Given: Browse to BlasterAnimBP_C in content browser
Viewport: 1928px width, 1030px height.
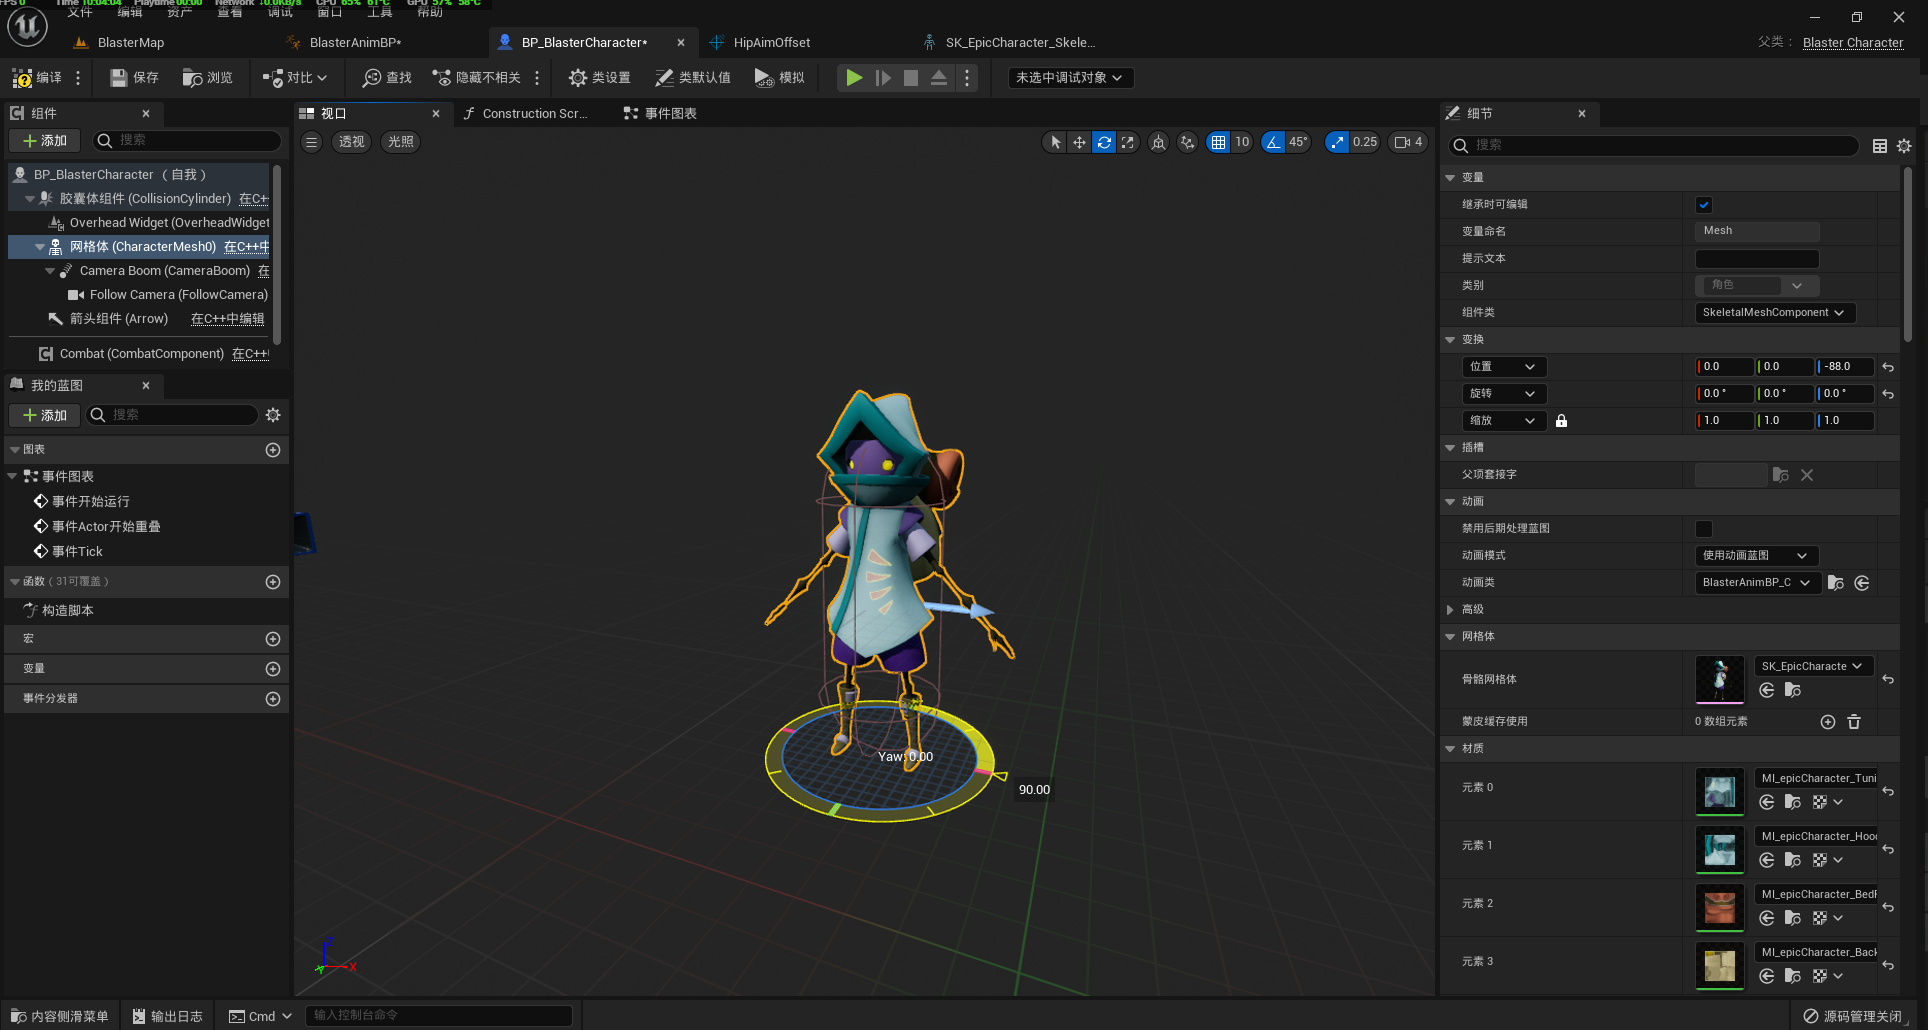Looking at the screenshot, I should pyautogui.click(x=1836, y=583).
